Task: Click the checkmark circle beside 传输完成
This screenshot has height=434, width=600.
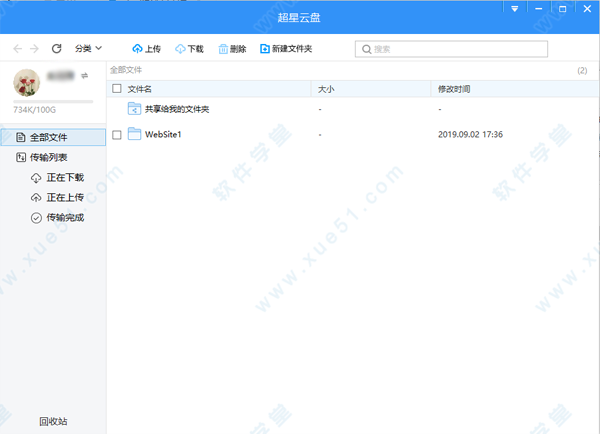Action: coord(36,218)
